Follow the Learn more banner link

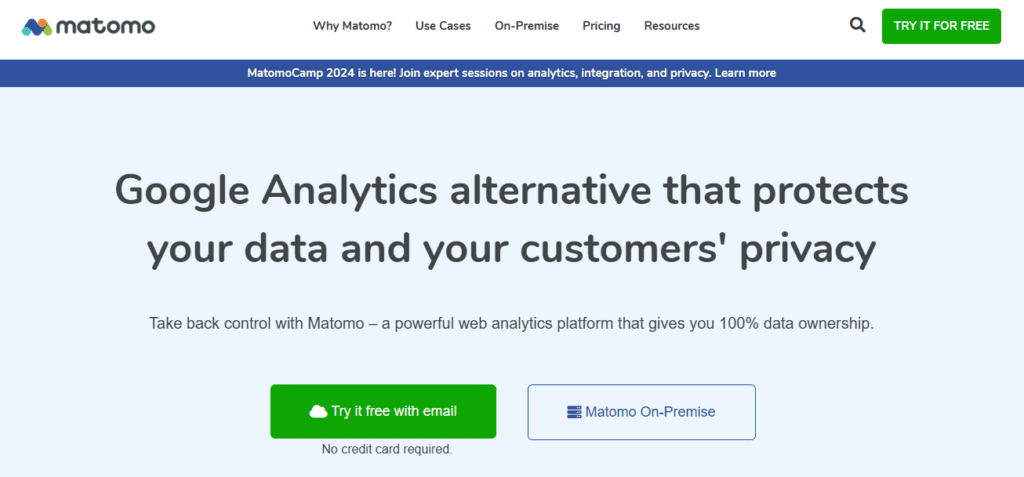coord(745,73)
